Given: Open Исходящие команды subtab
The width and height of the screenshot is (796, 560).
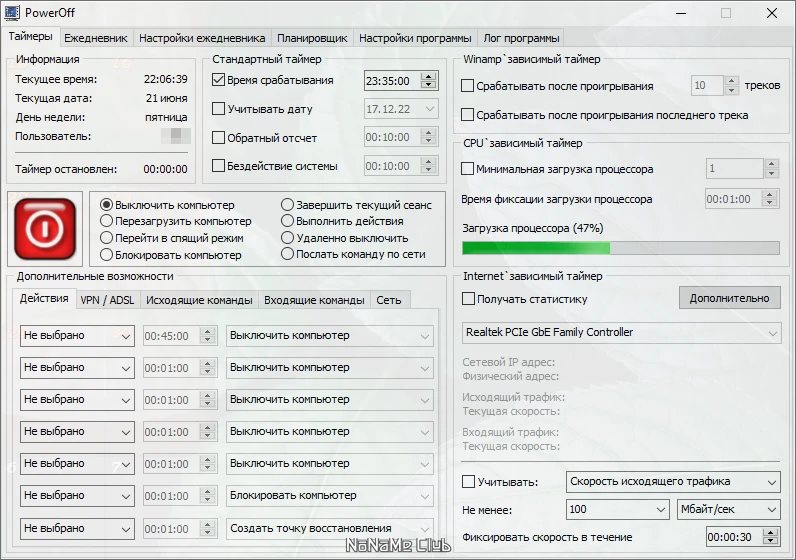Looking at the screenshot, I should click(199, 300).
